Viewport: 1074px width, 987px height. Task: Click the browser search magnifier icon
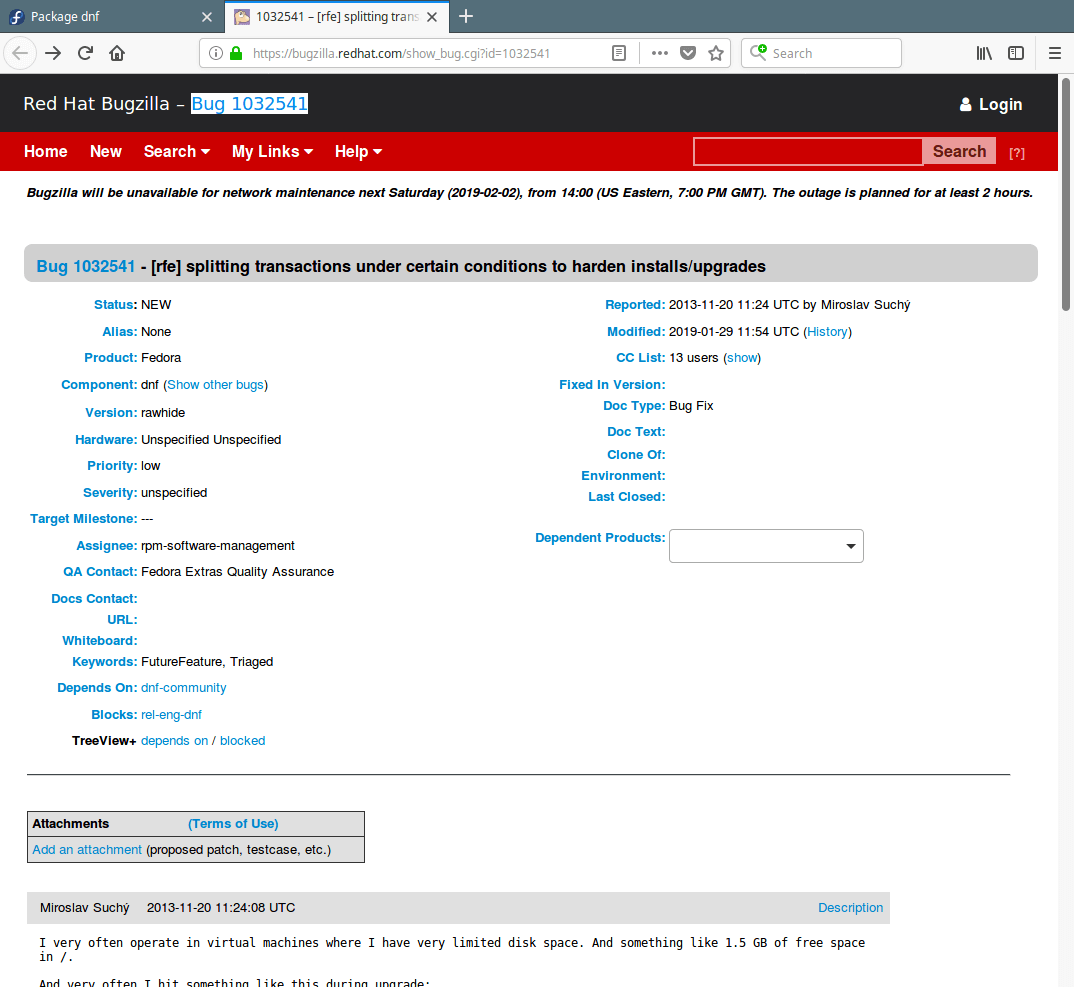pyautogui.click(x=758, y=53)
